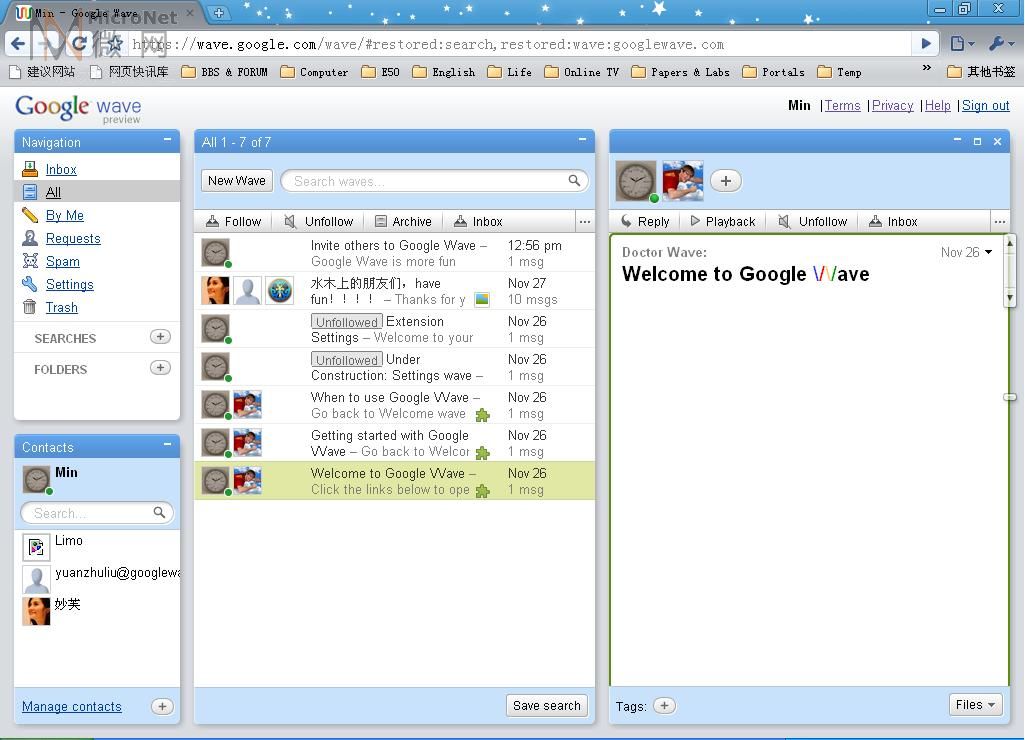Maximize the wave panel

pyautogui.click(x=977, y=141)
